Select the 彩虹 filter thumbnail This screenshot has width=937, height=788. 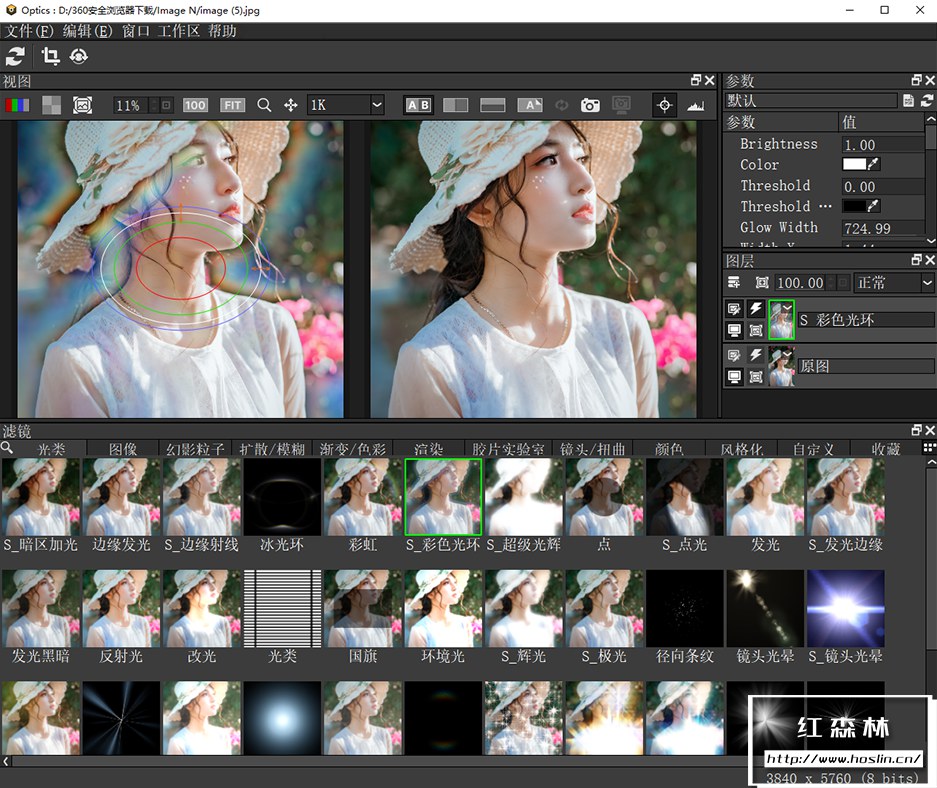point(363,497)
